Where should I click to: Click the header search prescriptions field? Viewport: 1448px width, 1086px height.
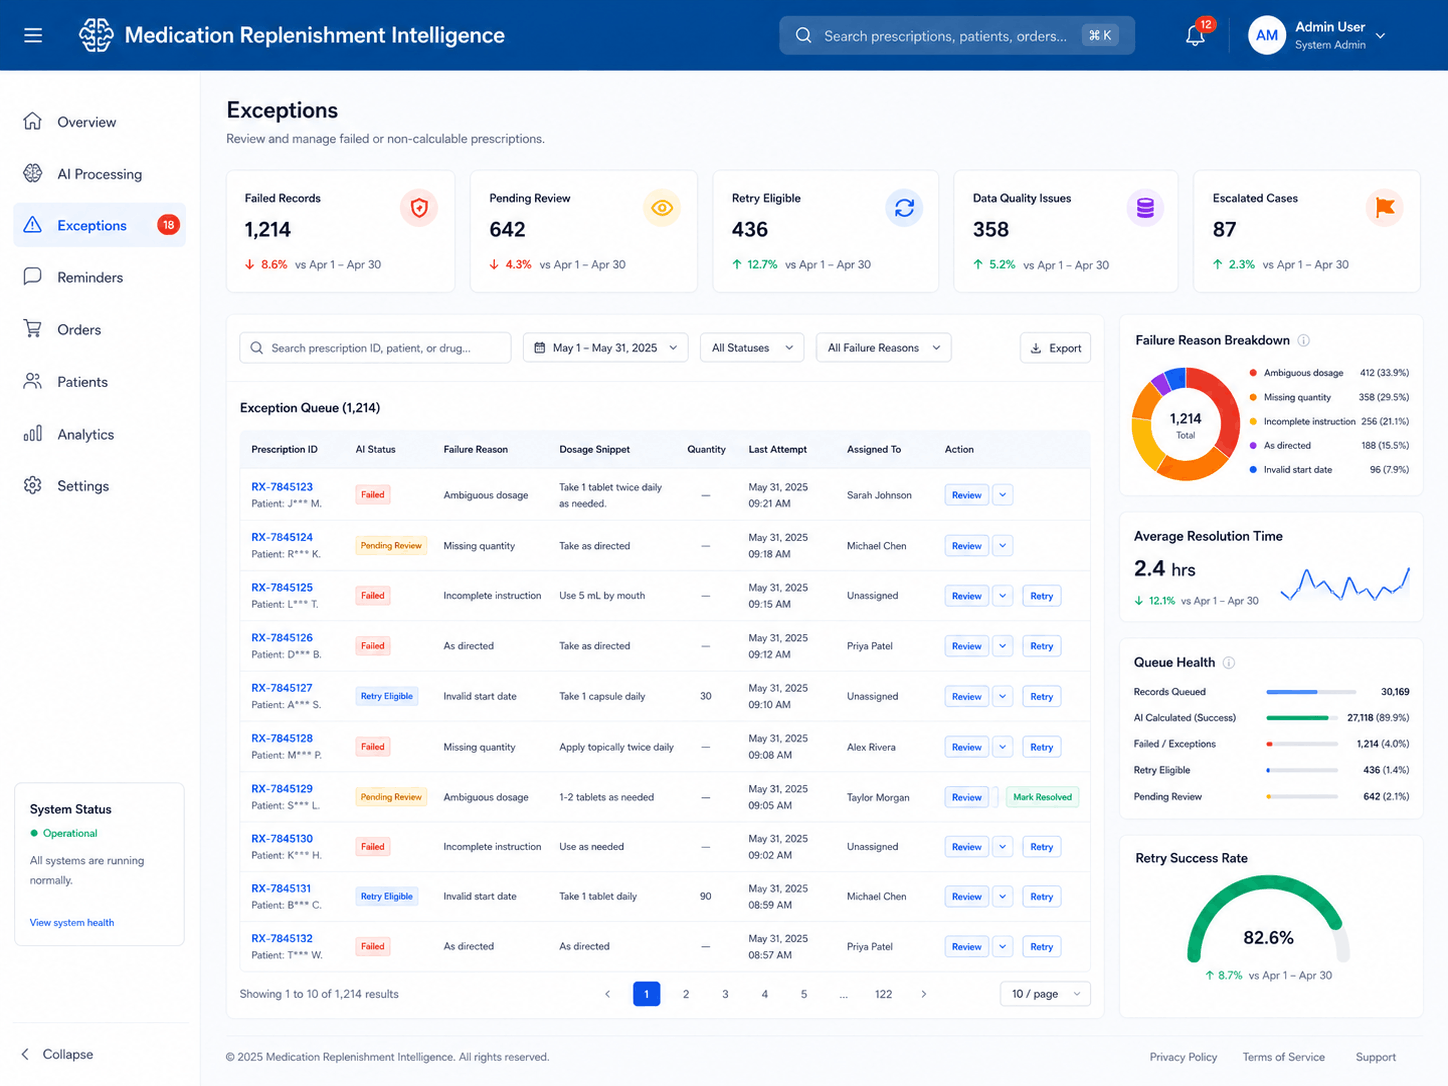957,35
